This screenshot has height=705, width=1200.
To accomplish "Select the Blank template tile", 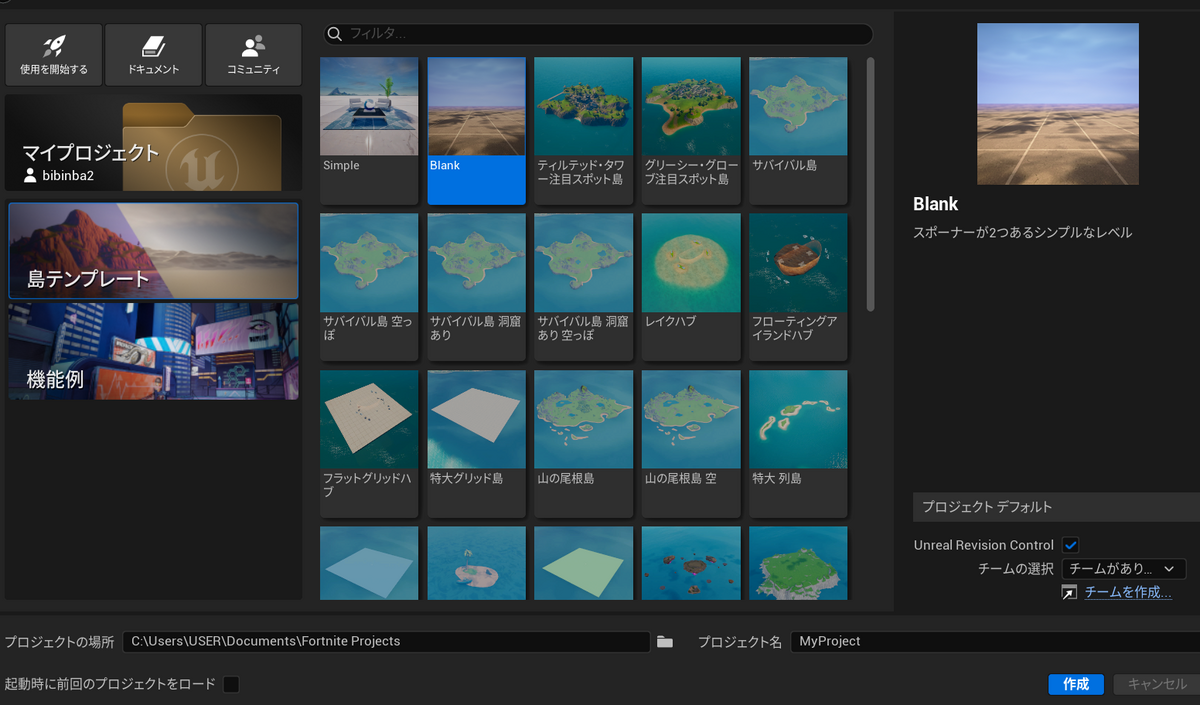I will 476,131.
